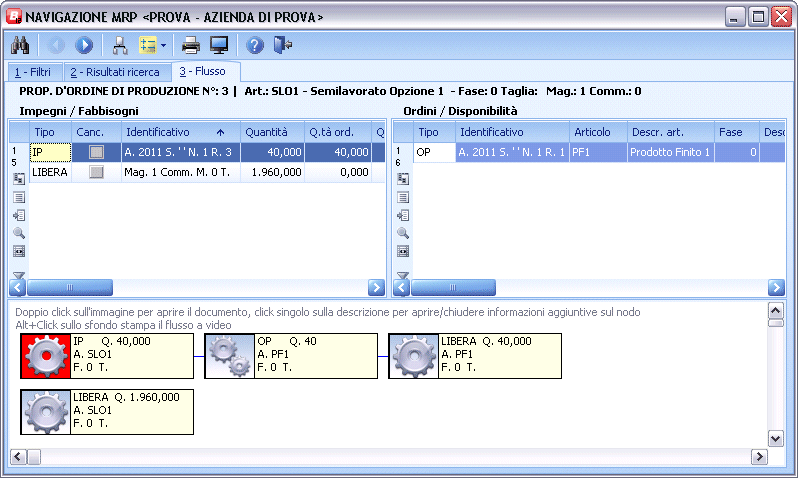Click the blue forward arrow button

coord(84,45)
